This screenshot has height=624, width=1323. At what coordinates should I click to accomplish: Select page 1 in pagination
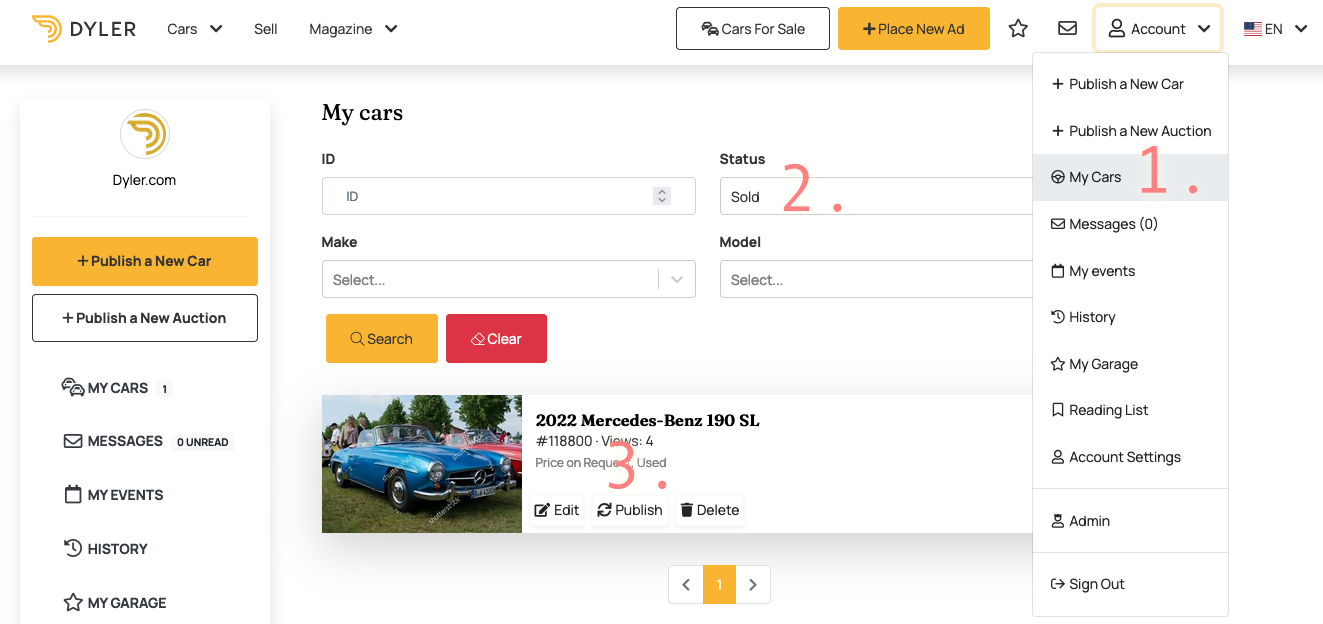tap(719, 585)
